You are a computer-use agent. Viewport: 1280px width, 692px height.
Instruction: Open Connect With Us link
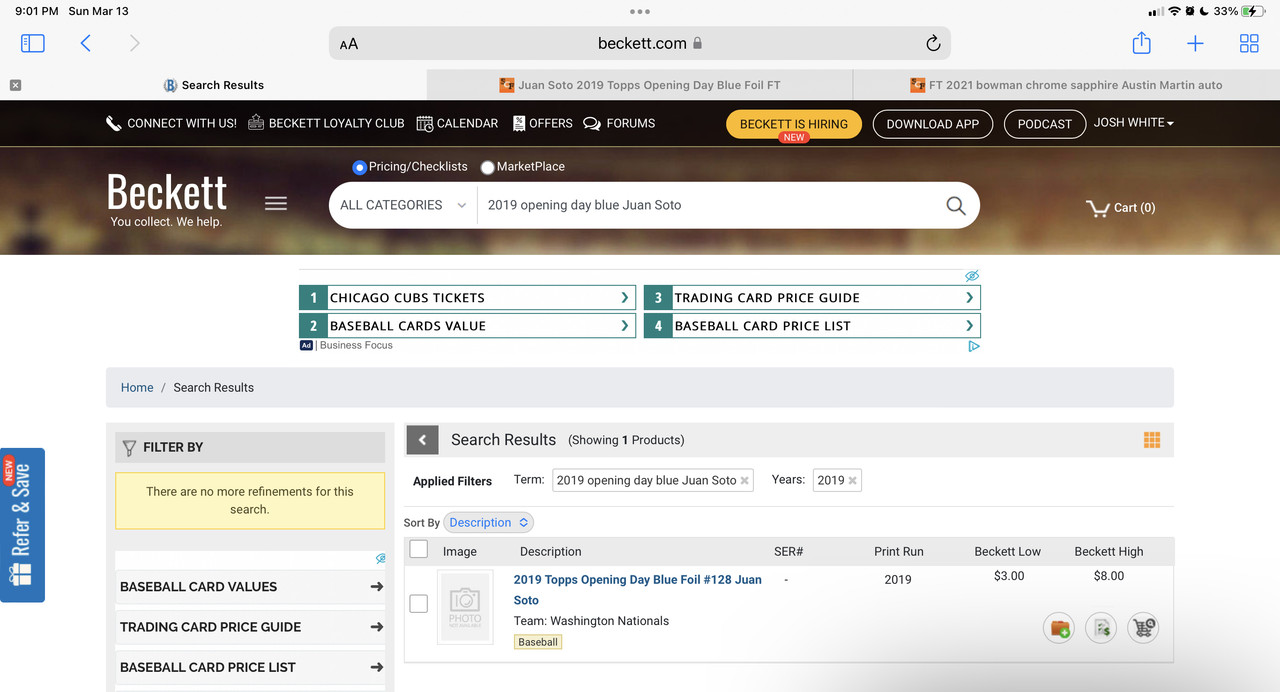pos(171,124)
